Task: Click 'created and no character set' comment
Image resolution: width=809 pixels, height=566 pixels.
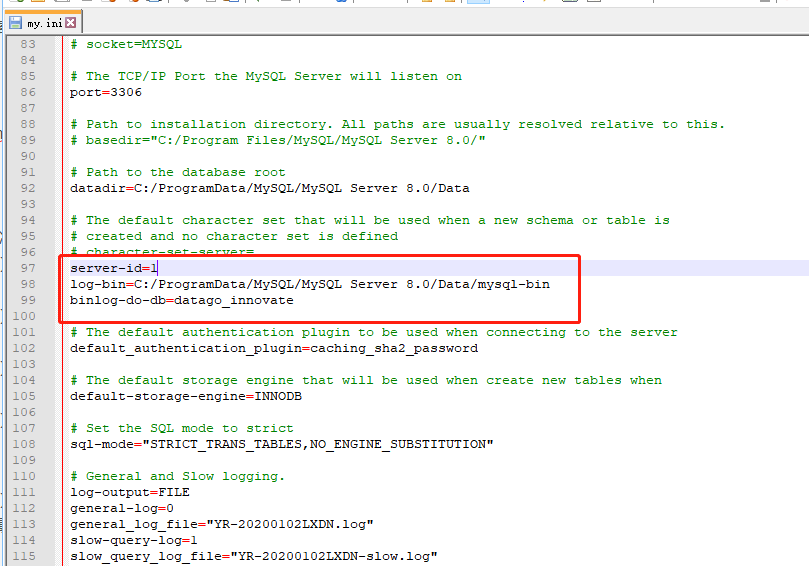Action: tap(234, 236)
